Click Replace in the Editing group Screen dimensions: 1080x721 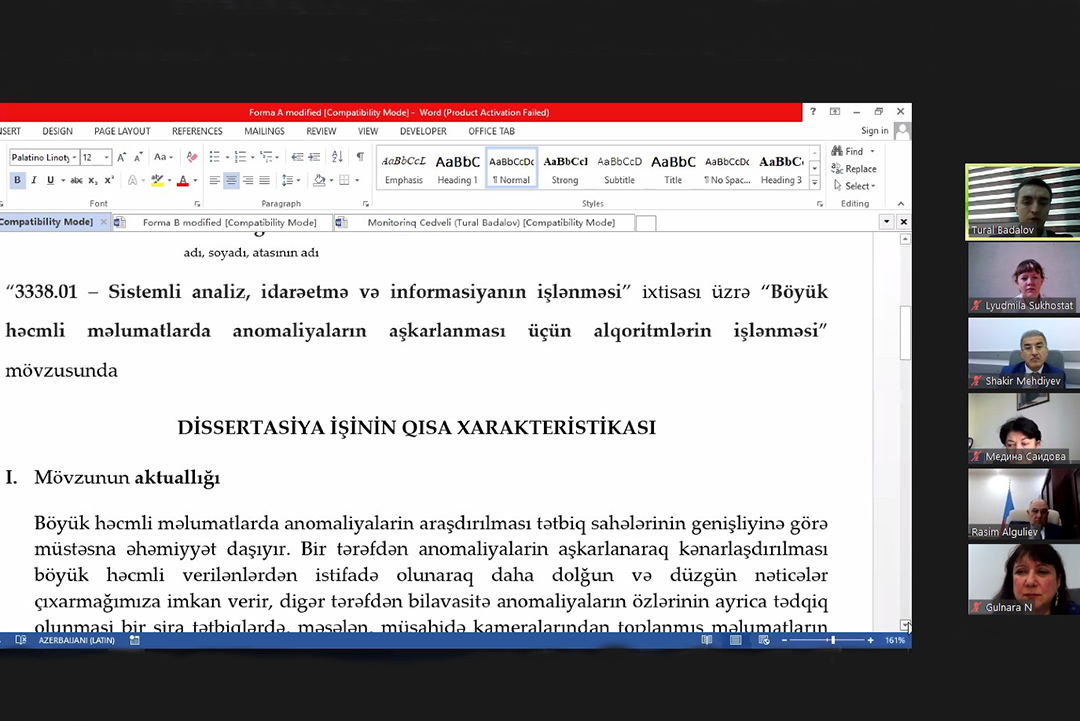point(855,169)
